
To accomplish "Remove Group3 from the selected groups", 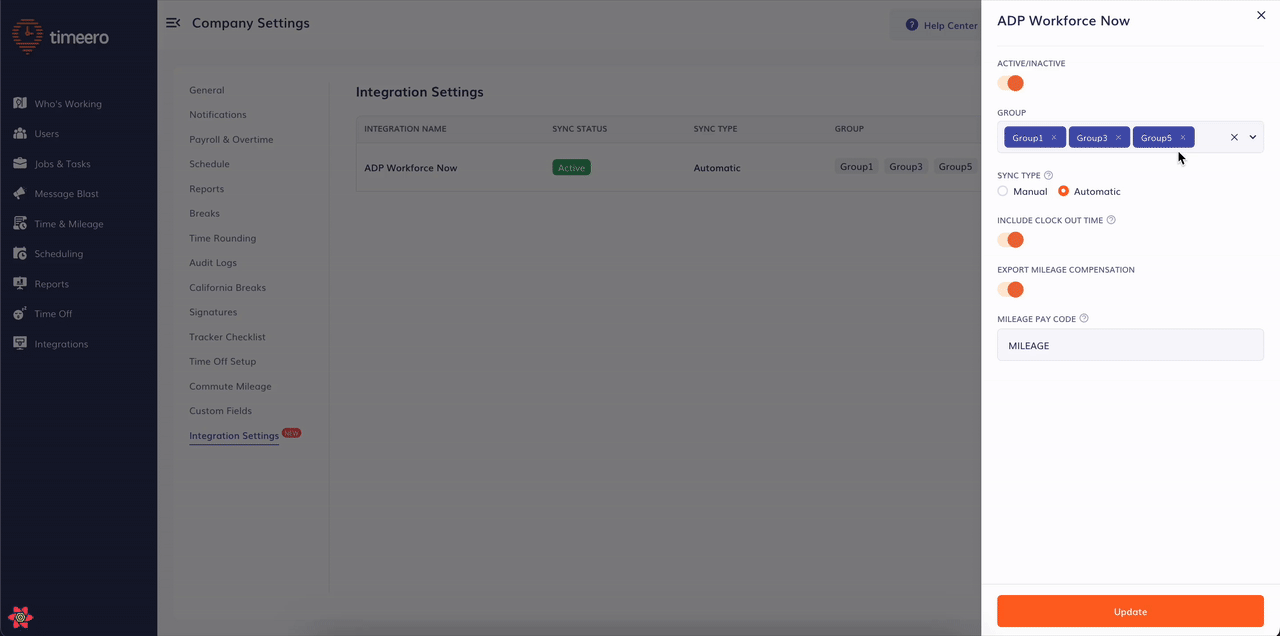I will click(1118, 137).
